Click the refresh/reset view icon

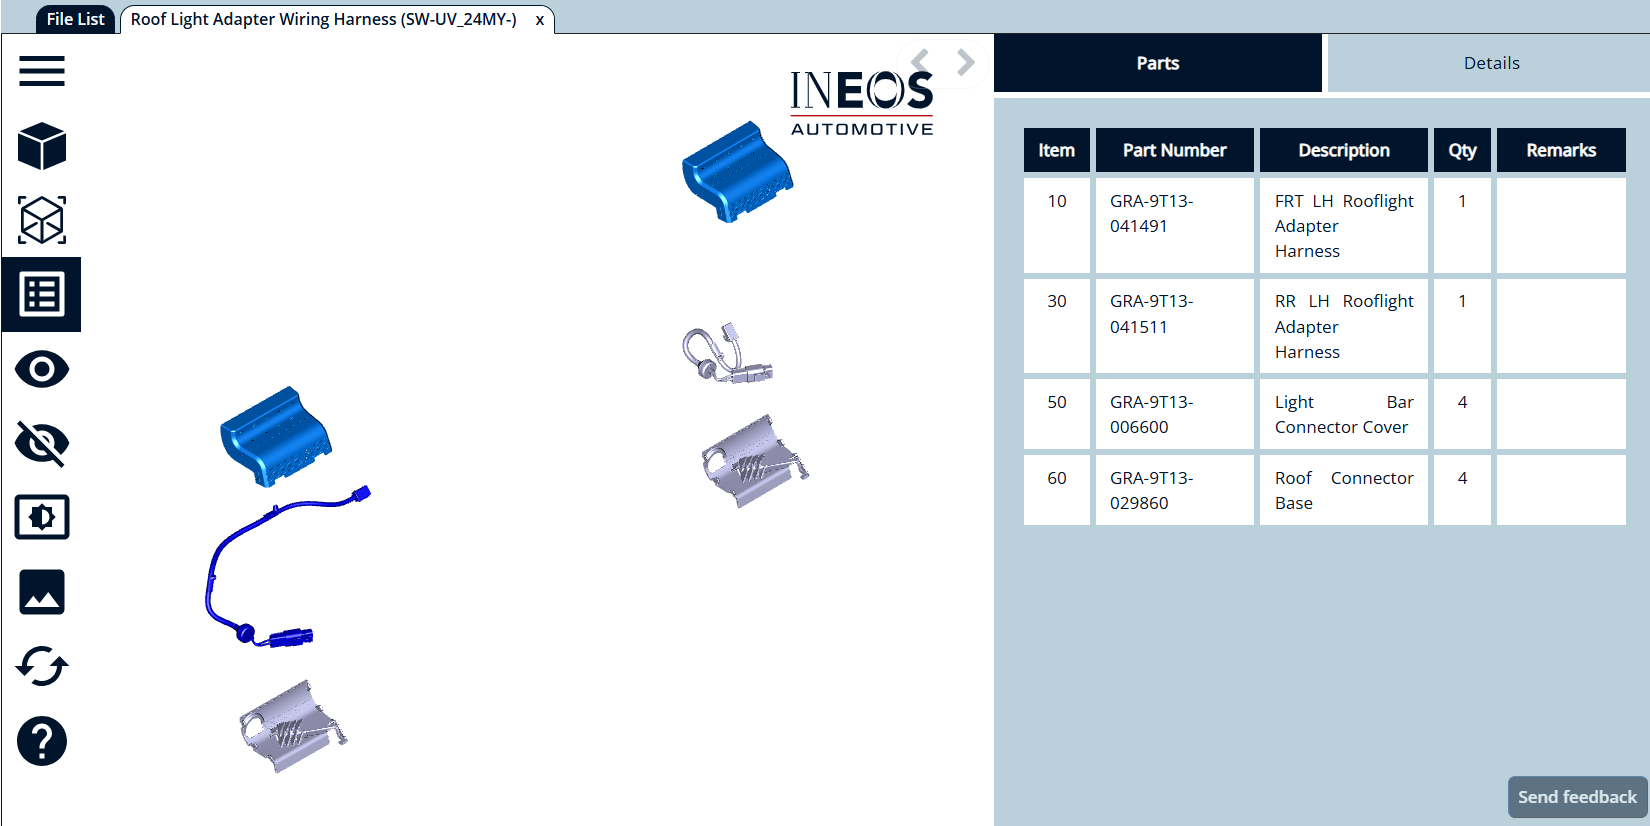[x=41, y=666]
